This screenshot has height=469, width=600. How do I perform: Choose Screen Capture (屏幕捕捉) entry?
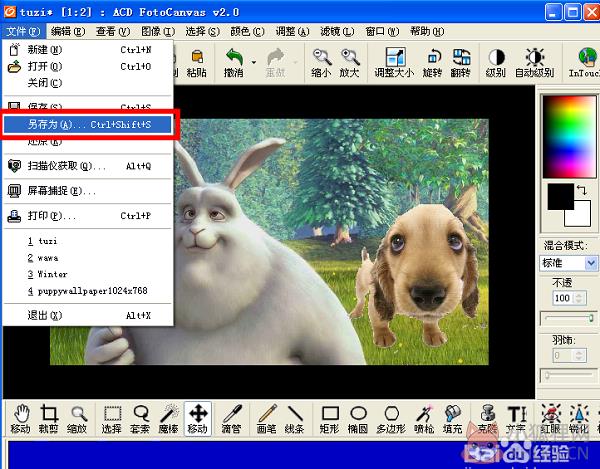88,191
